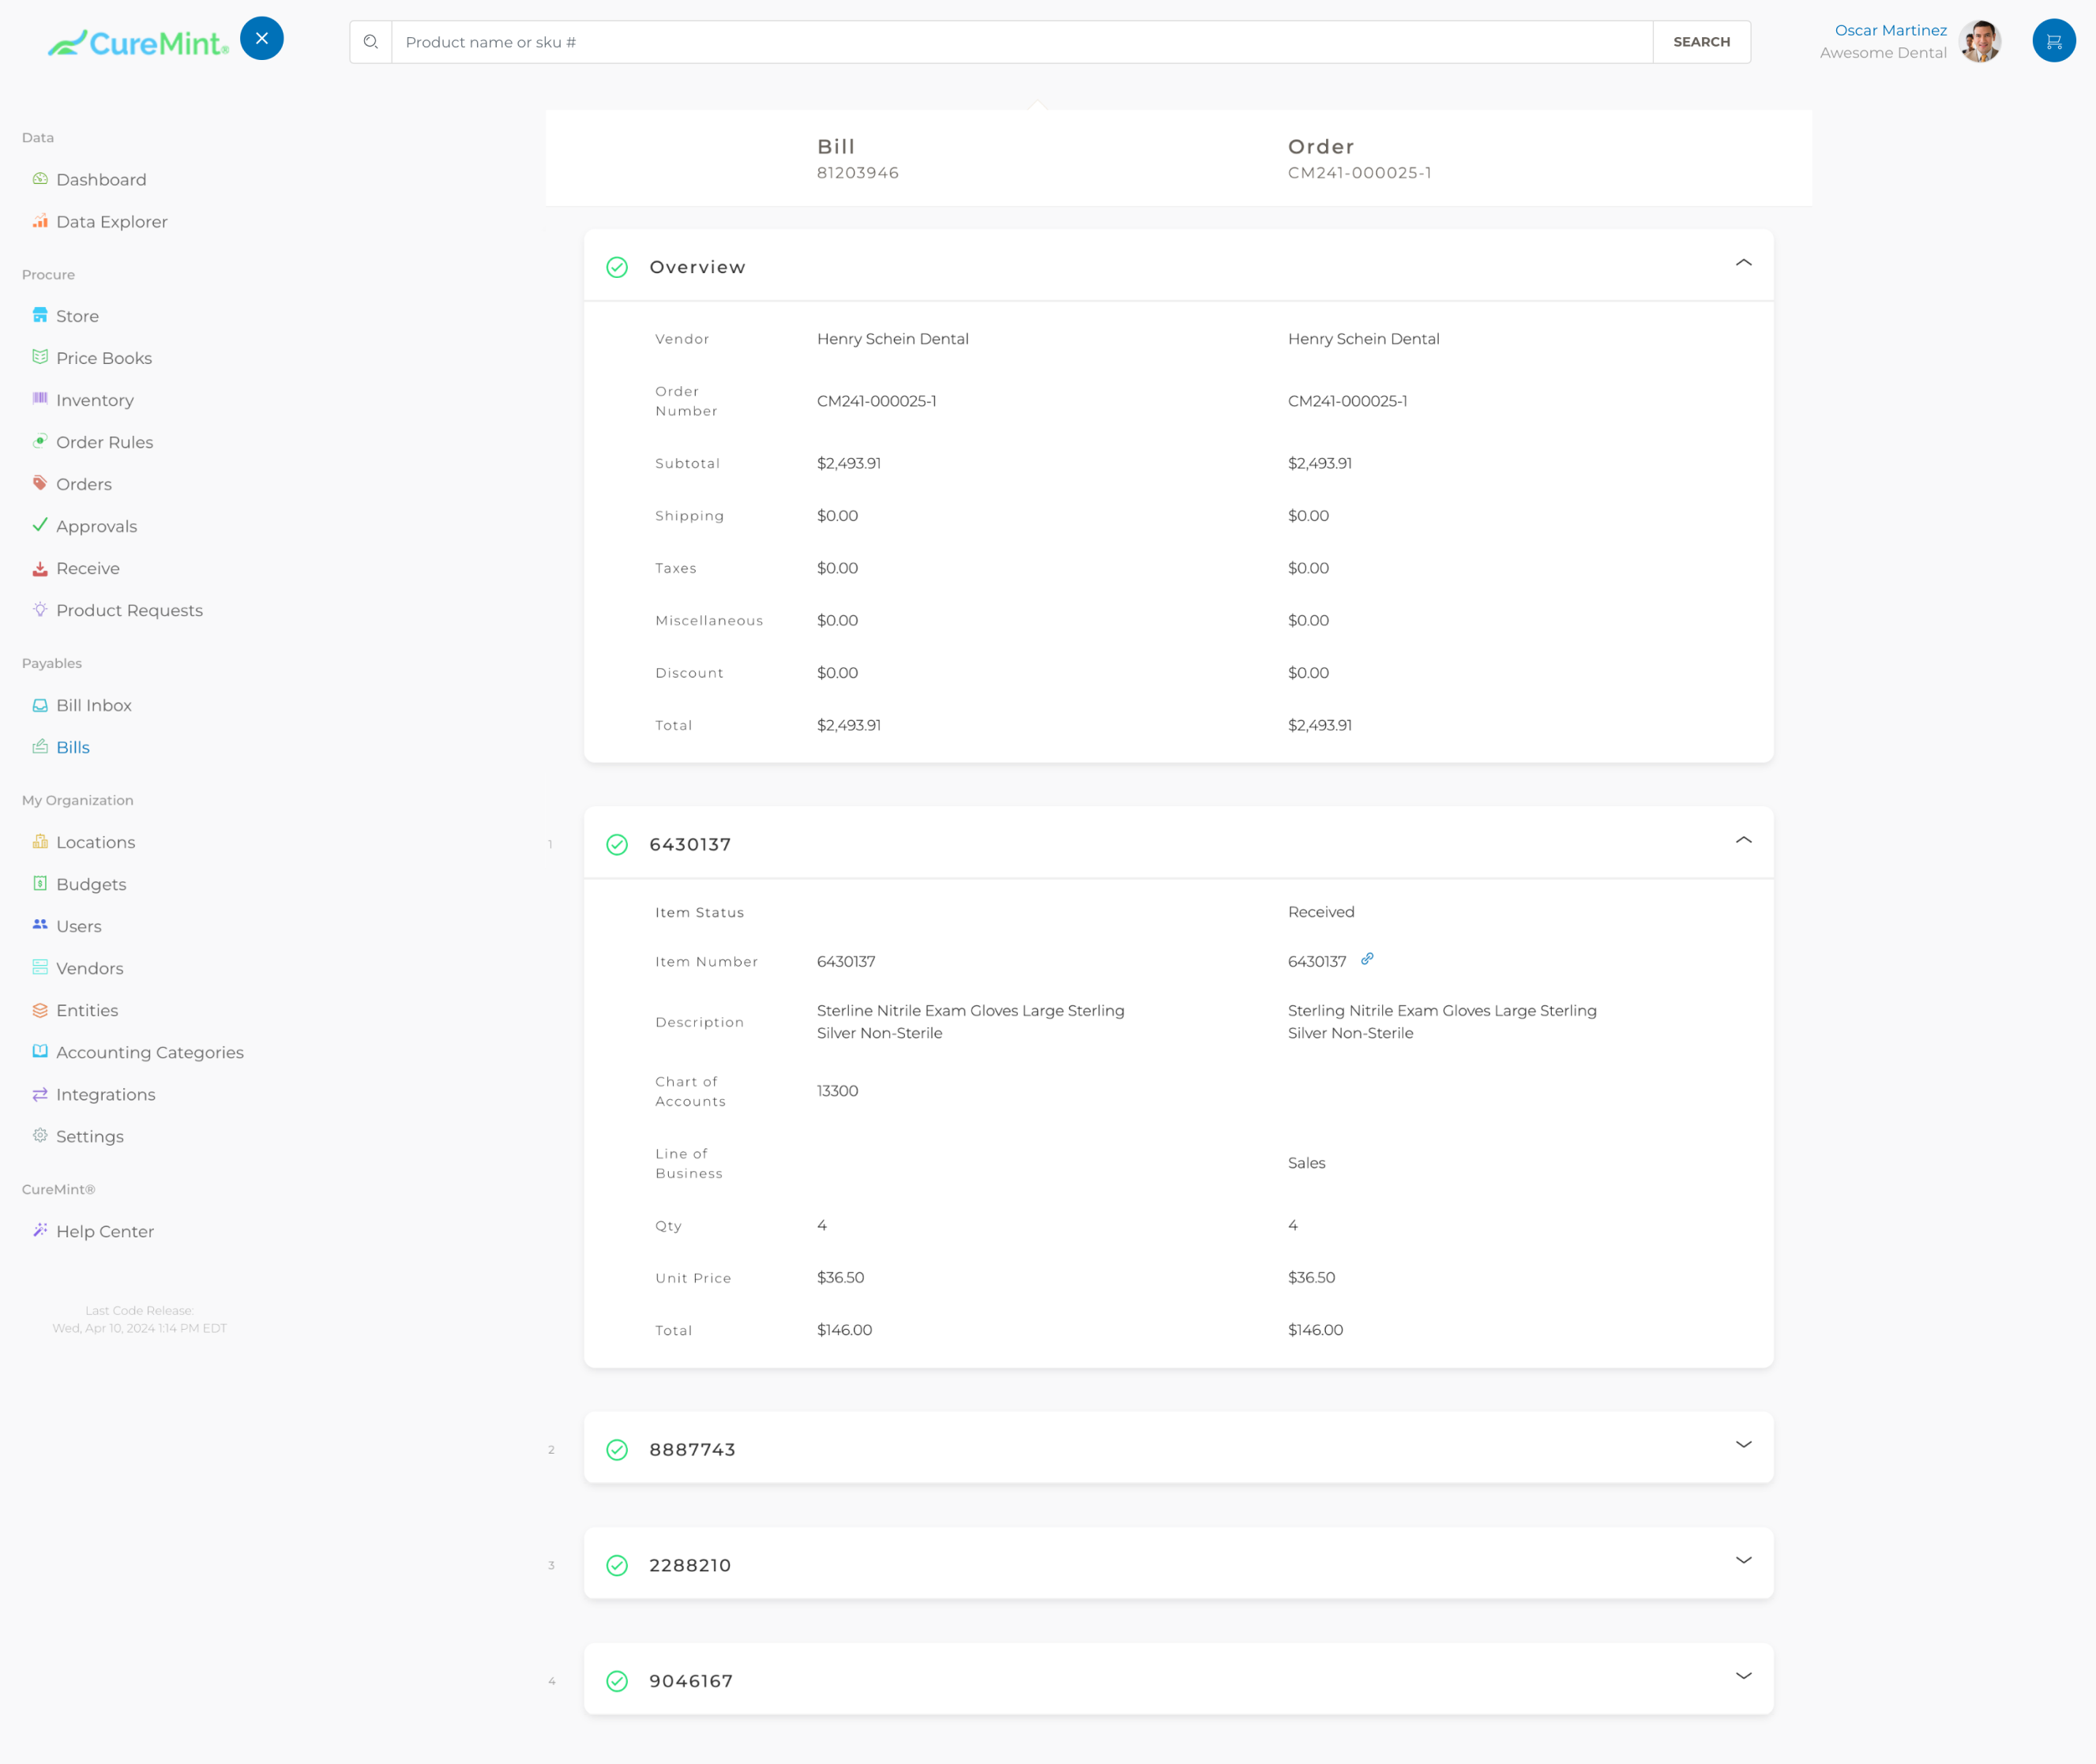This screenshot has width=2096, height=1764.
Task: Collapse the Overview section
Action: click(1743, 263)
